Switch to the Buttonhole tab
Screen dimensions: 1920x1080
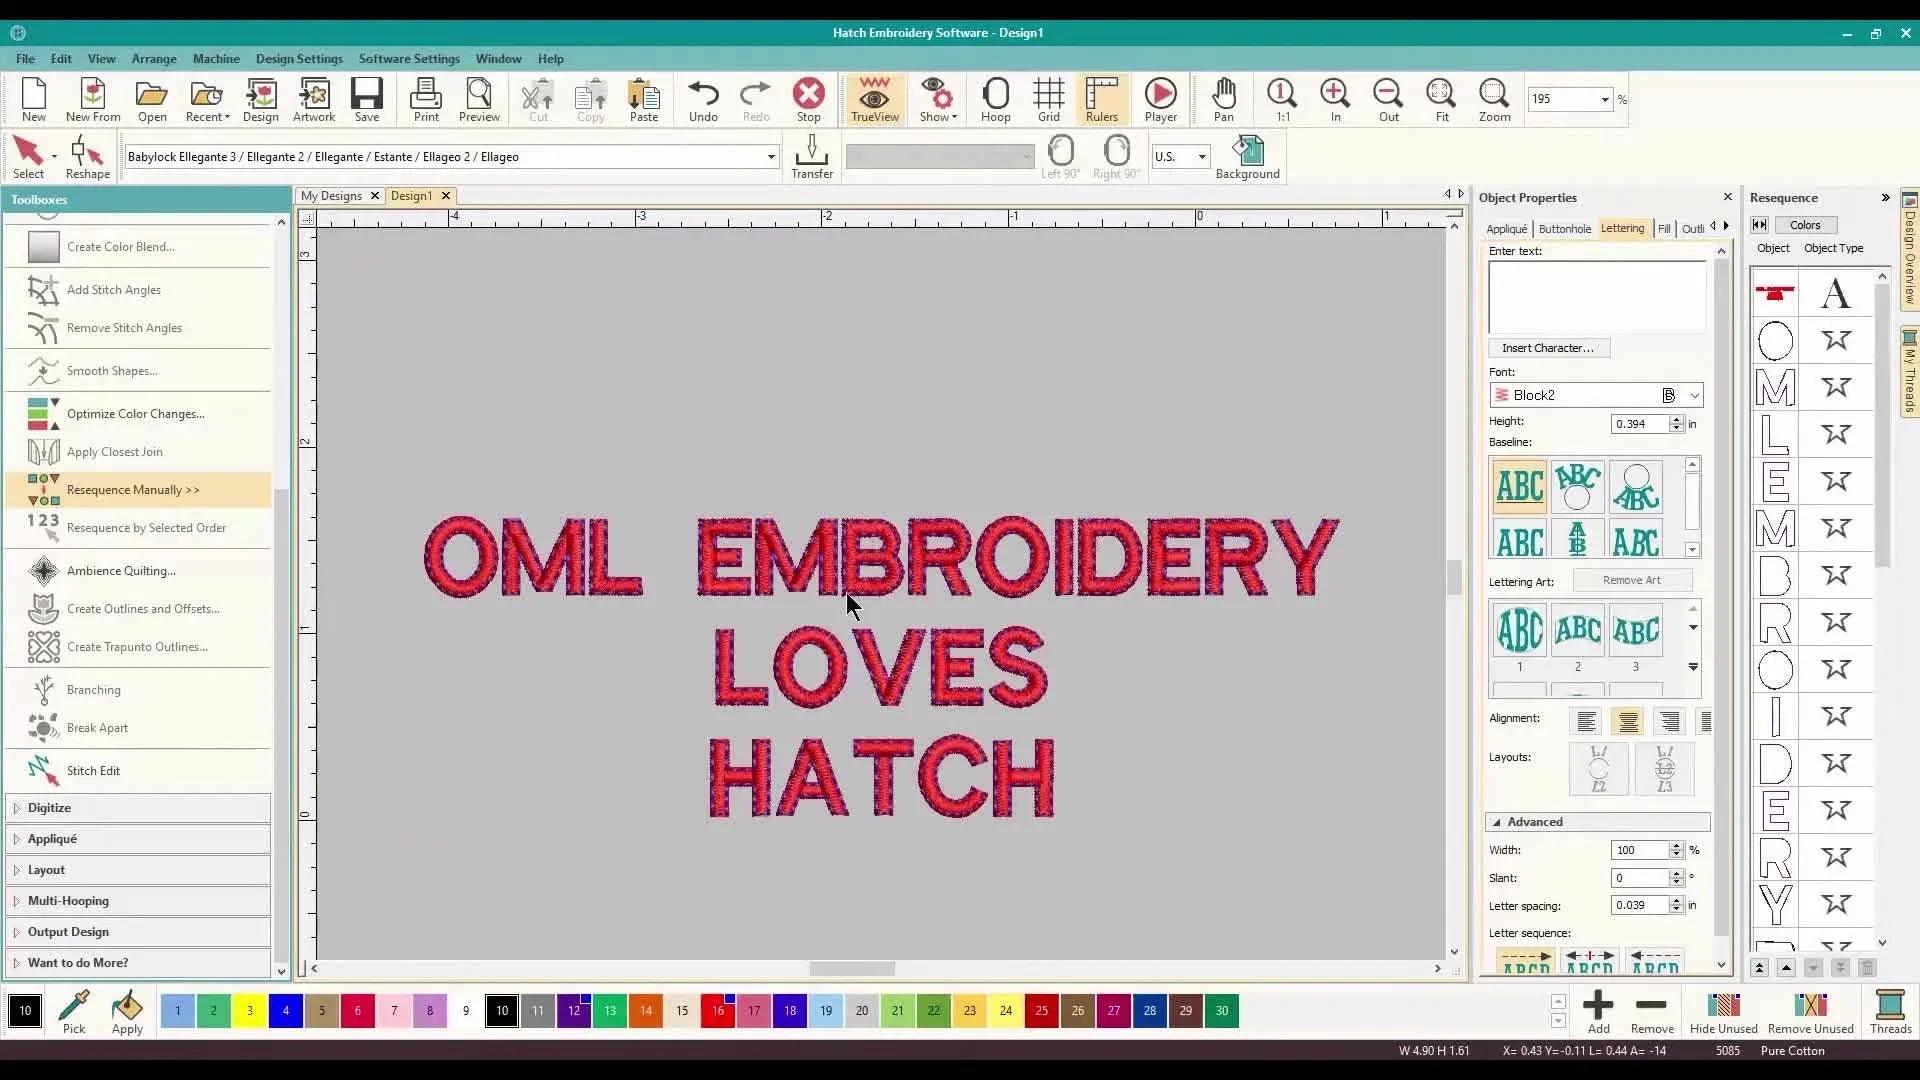coord(1565,228)
